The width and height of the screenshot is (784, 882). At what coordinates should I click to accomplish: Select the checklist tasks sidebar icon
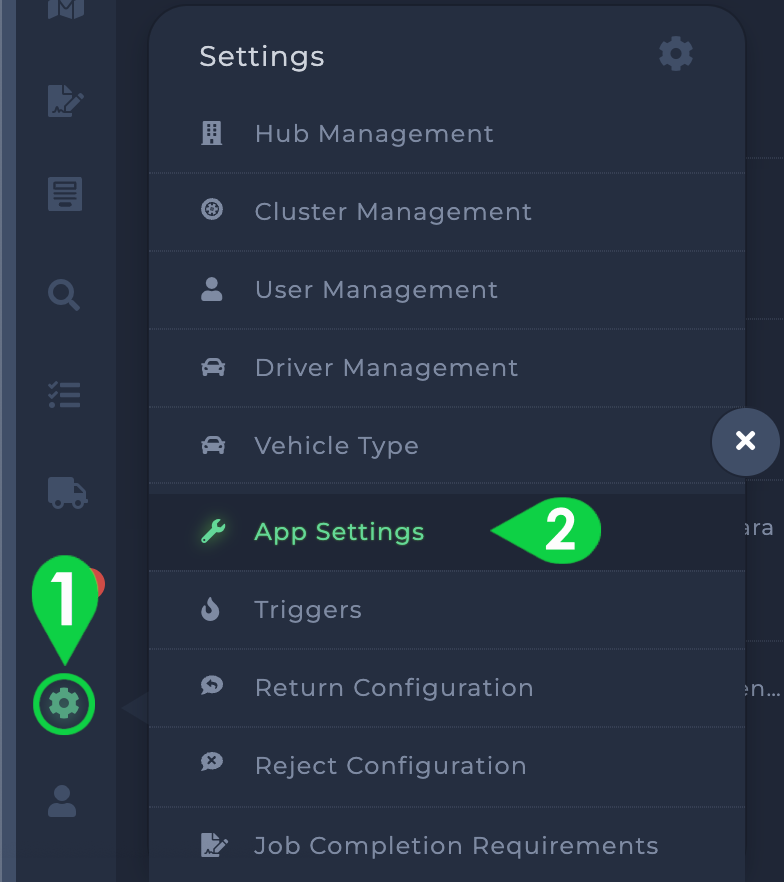[64, 395]
